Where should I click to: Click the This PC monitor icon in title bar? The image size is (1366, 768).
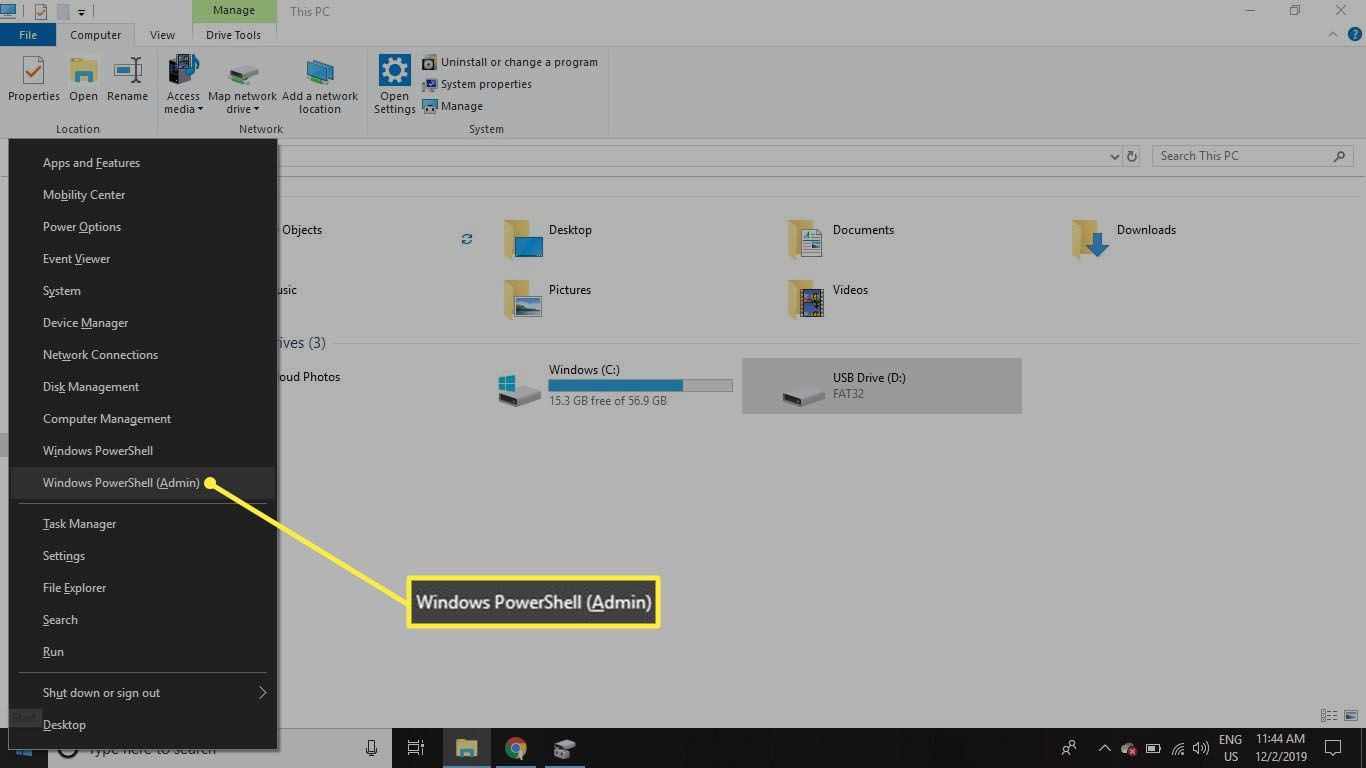click(x=9, y=11)
